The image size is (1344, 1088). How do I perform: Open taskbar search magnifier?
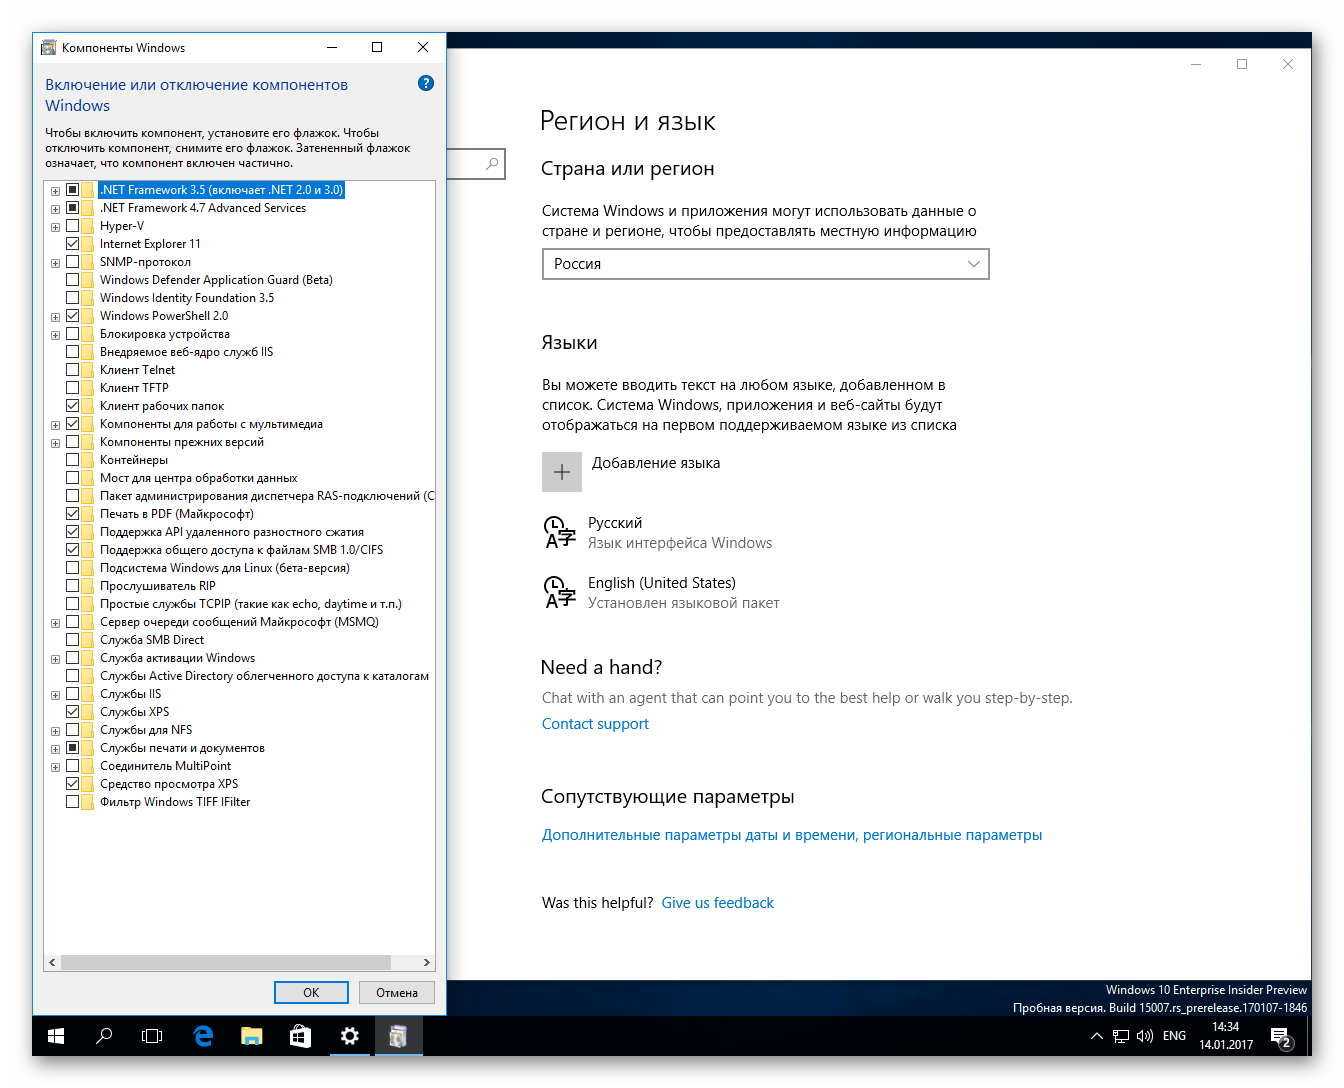tap(104, 1036)
